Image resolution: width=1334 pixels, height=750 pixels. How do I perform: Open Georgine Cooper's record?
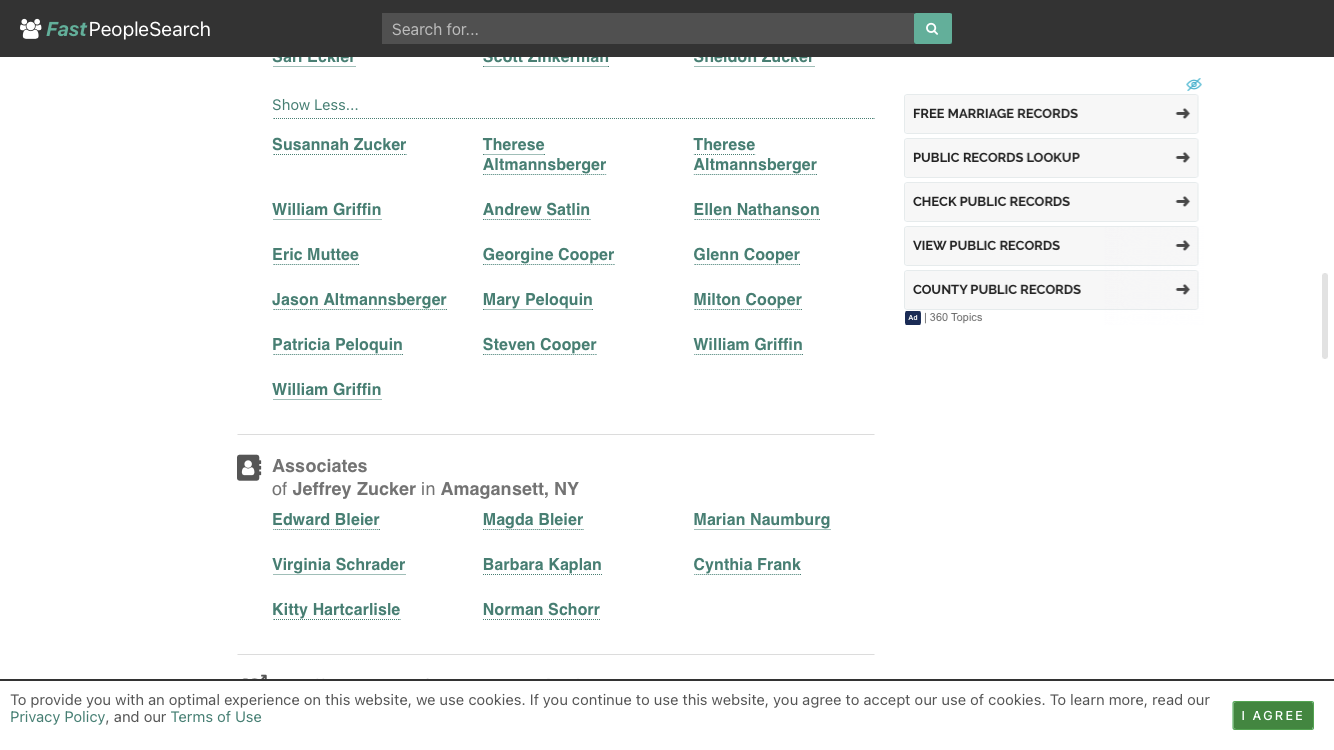548,254
